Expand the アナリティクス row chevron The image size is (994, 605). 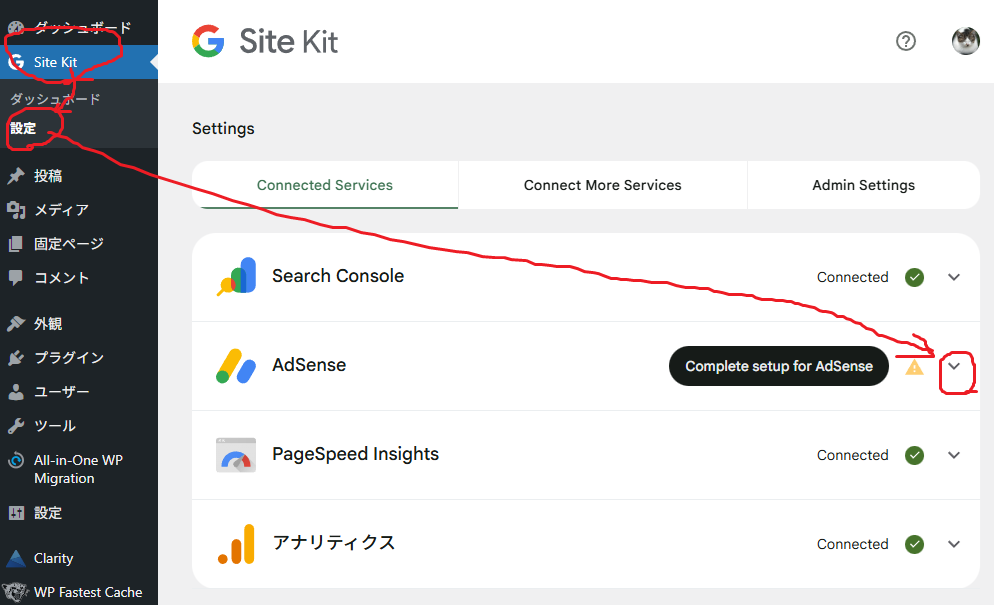(x=954, y=544)
